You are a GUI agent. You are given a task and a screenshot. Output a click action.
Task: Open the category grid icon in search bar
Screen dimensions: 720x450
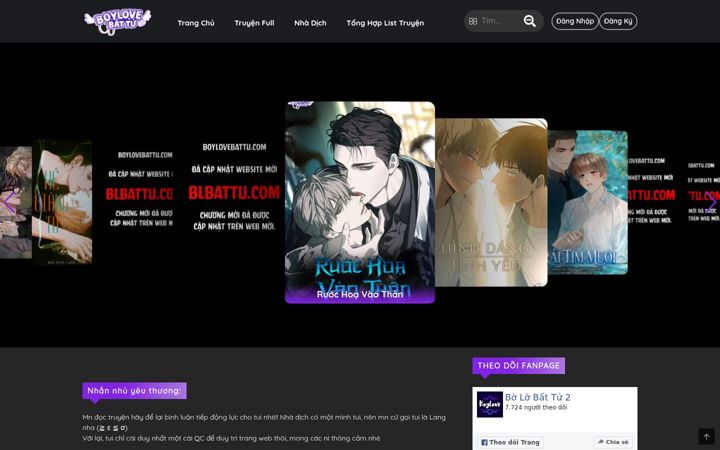(x=473, y=21)
